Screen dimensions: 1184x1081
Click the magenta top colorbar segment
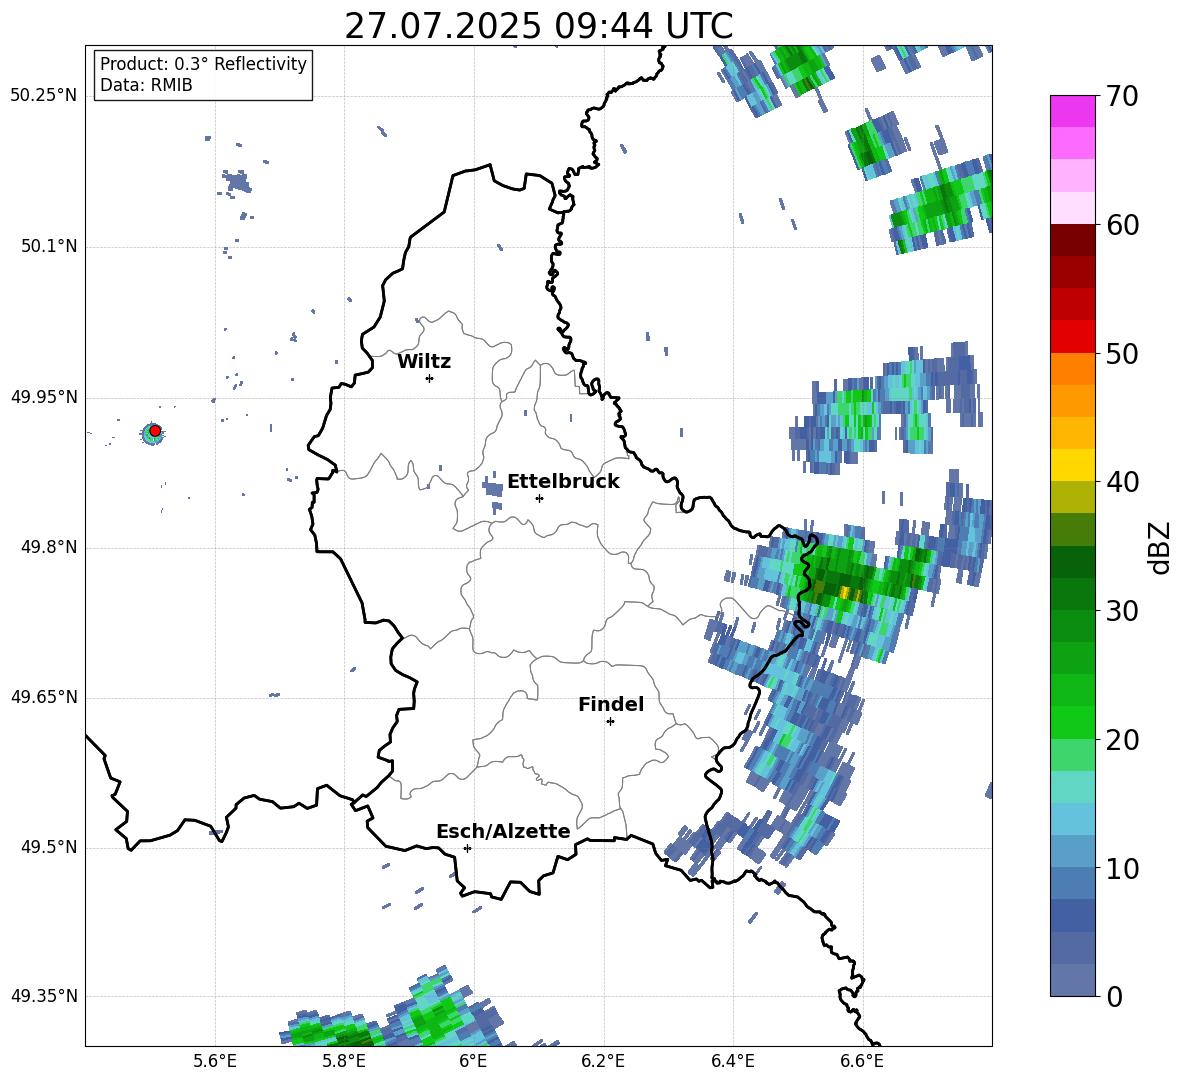(1072, 111)
